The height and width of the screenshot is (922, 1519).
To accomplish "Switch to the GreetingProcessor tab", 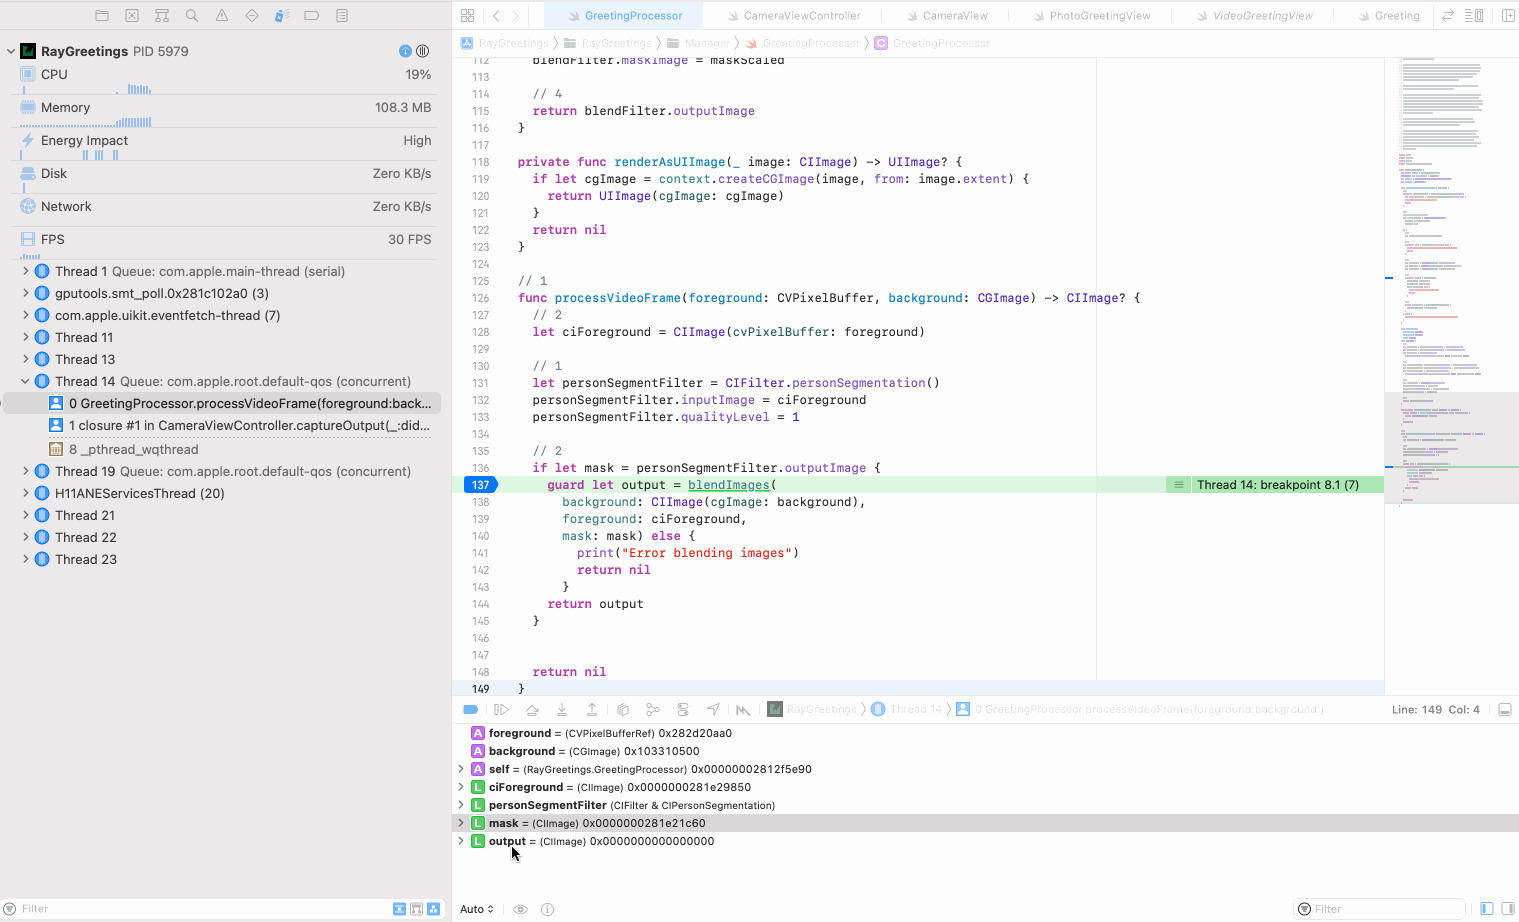I will tap(625, 16).
